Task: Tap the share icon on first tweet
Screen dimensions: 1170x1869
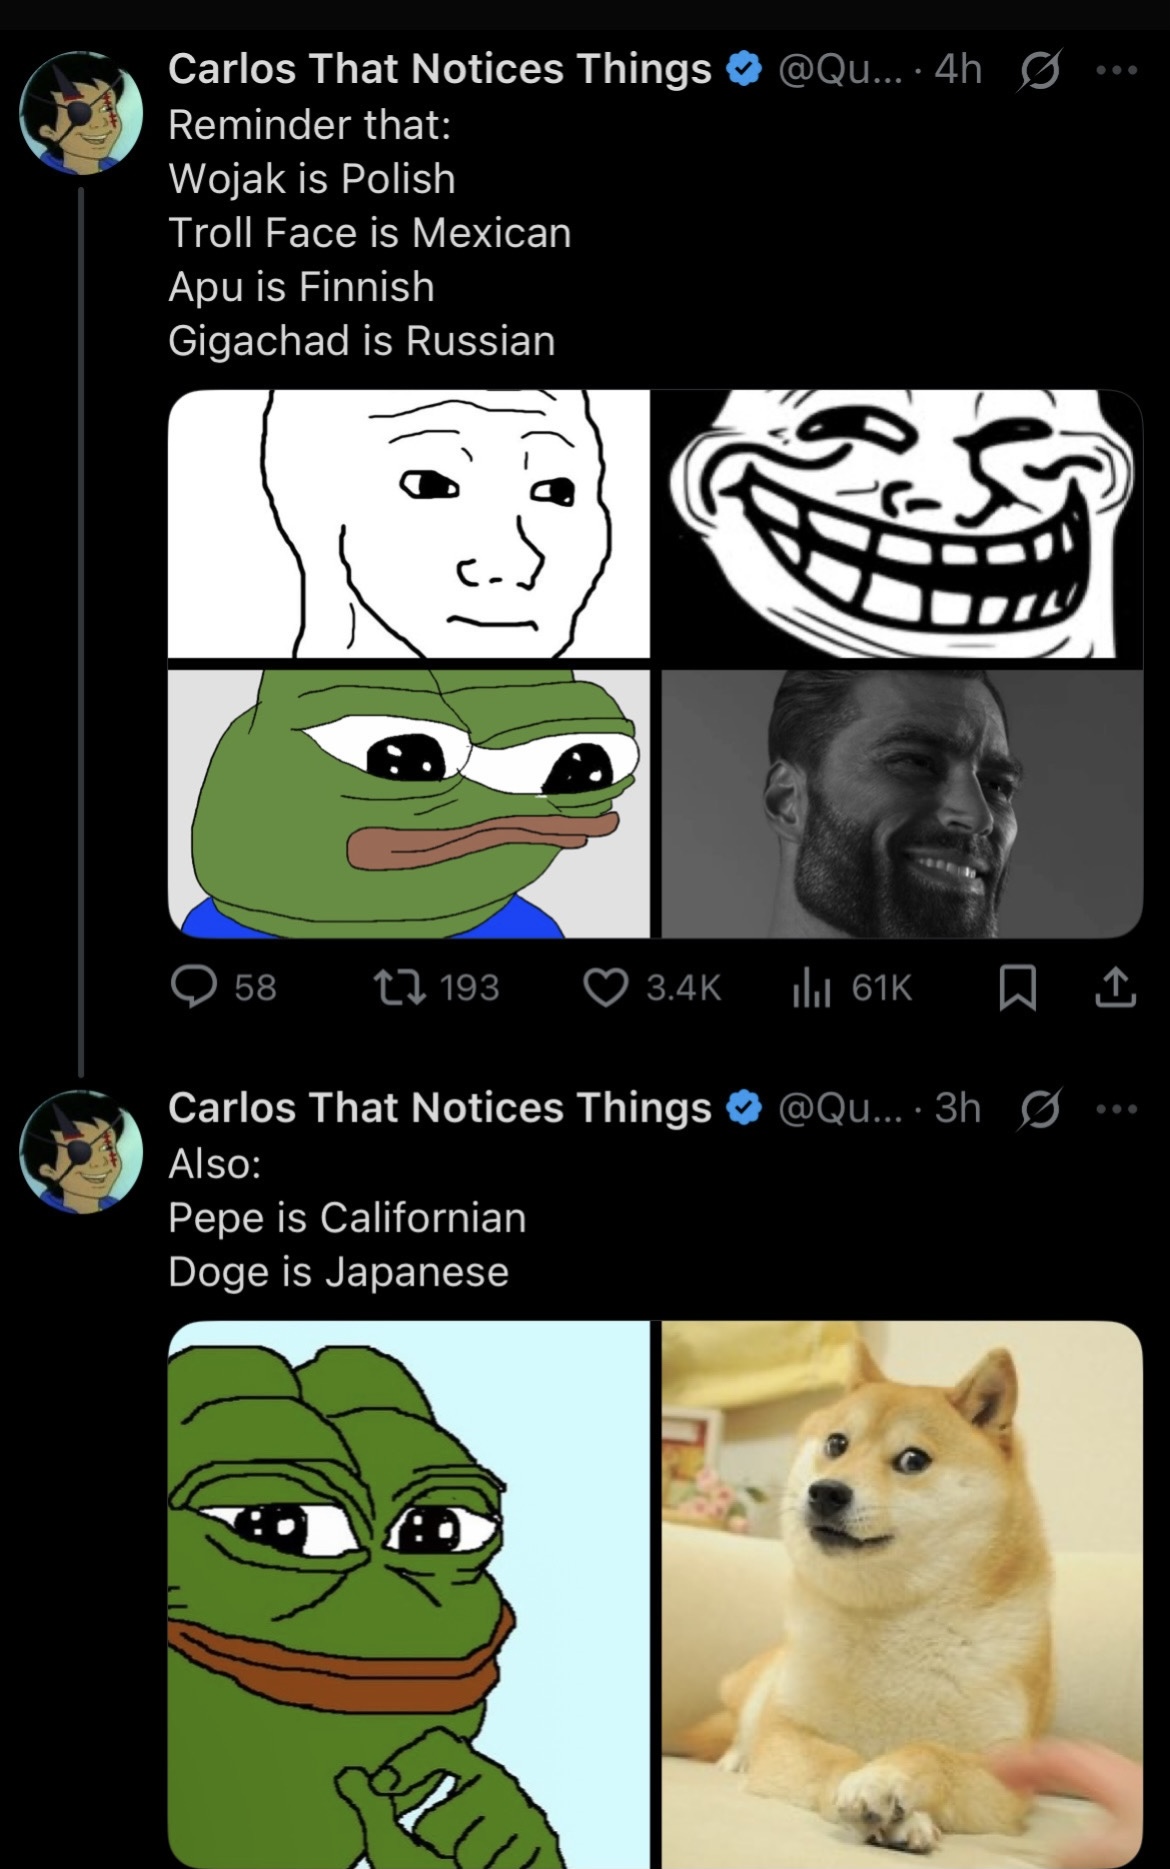Action: 1115,987
